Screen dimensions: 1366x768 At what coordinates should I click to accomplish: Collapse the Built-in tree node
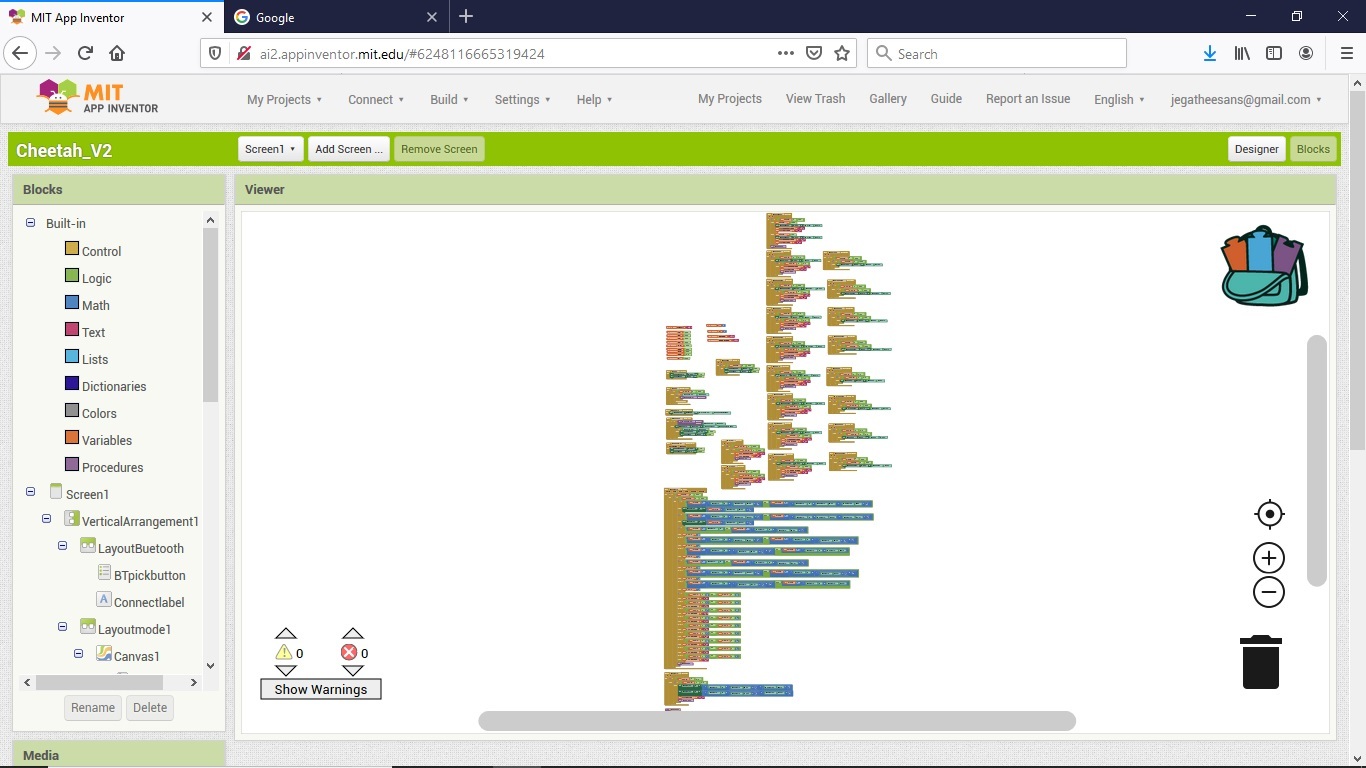coord(31,223)
